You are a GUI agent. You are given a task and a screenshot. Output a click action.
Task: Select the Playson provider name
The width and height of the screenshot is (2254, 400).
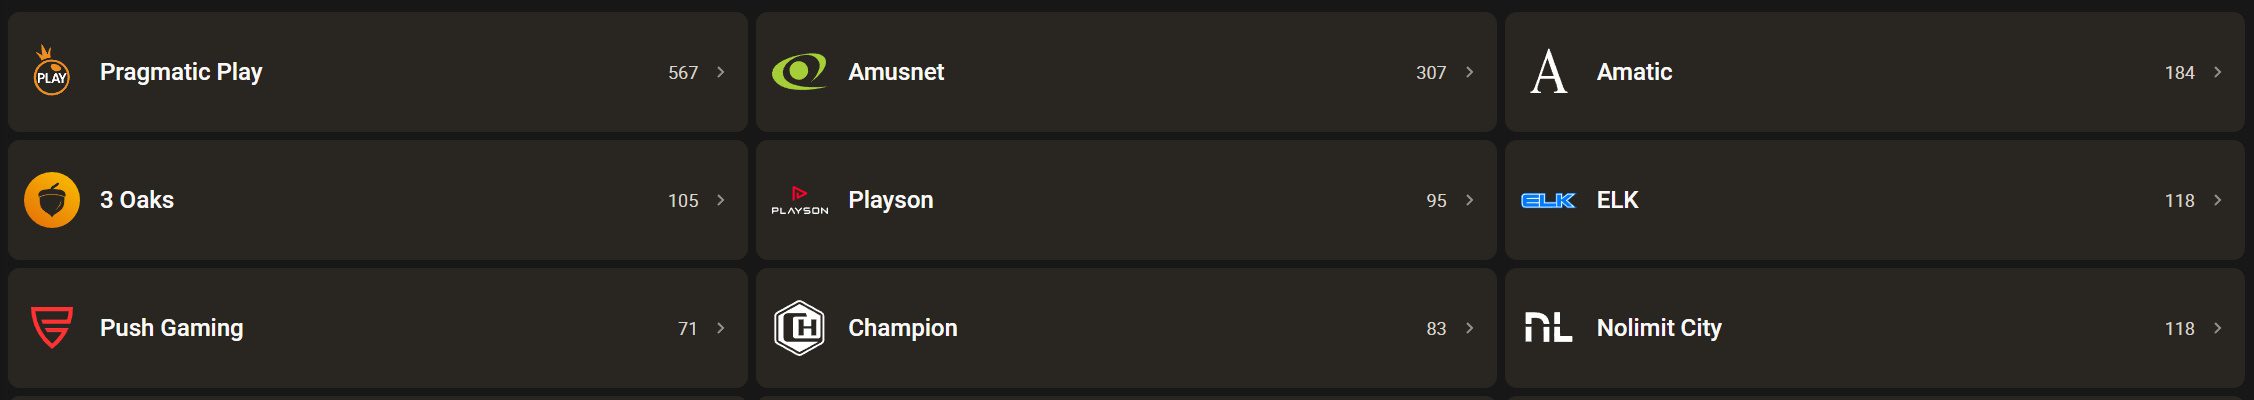890,200
